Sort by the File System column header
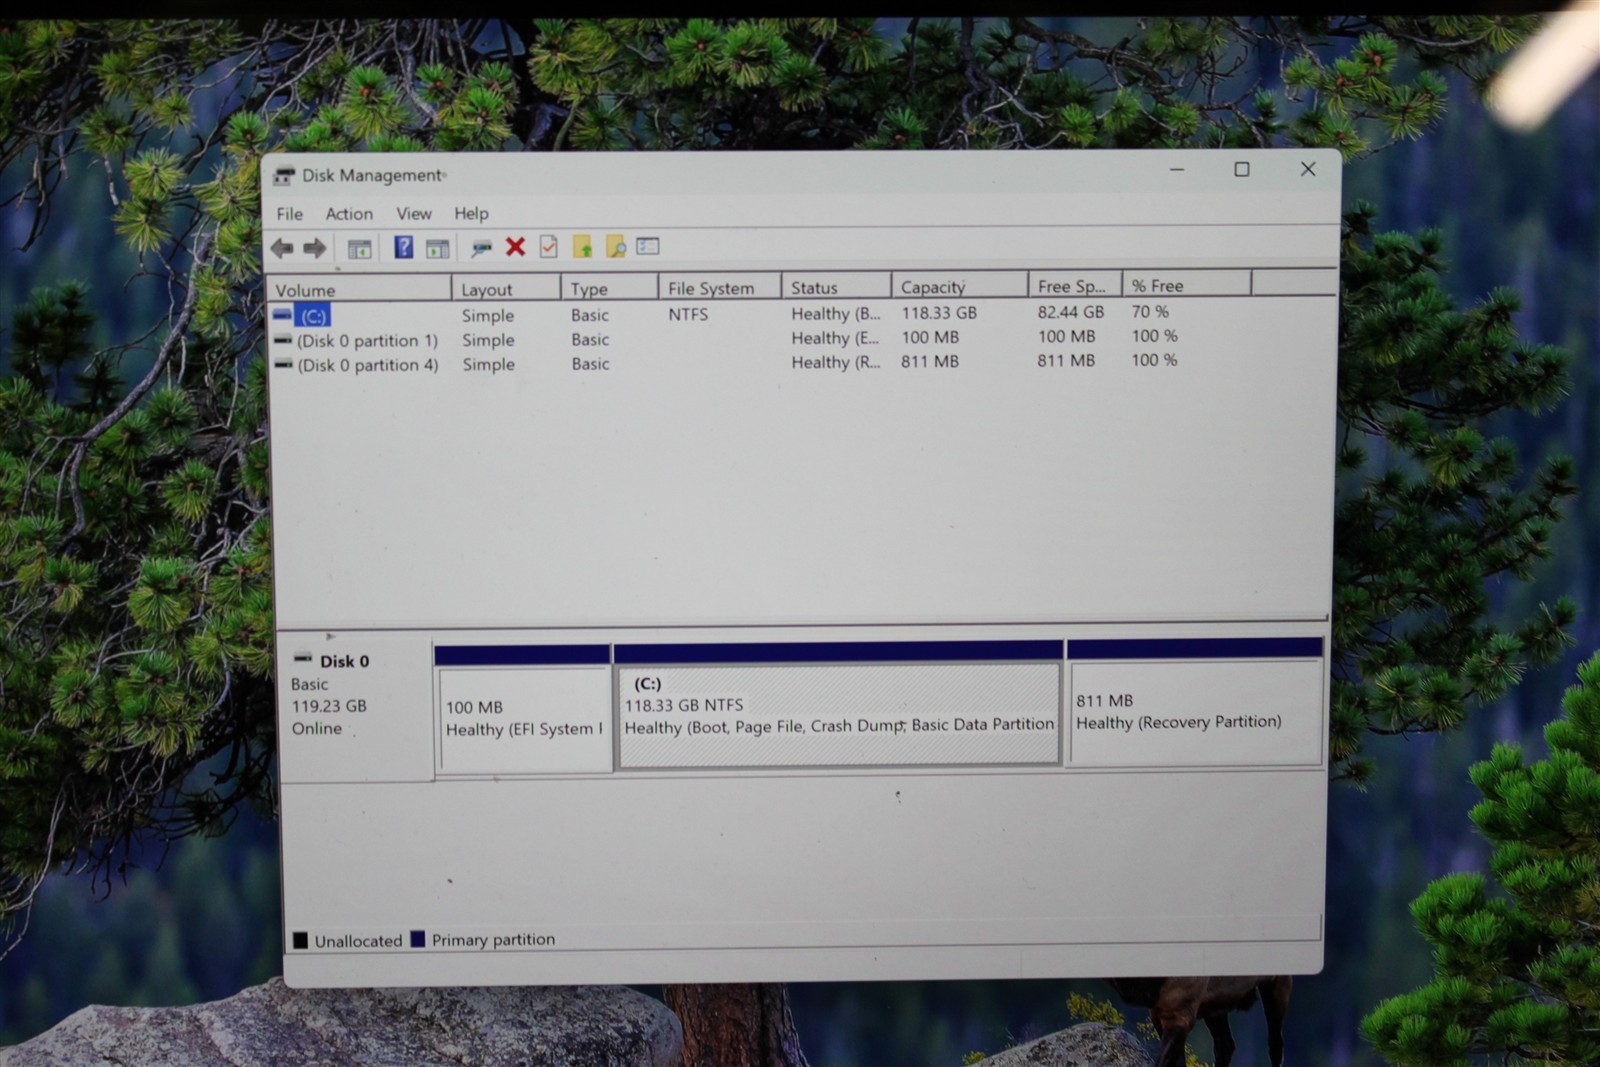 click(x=719, y=287)
